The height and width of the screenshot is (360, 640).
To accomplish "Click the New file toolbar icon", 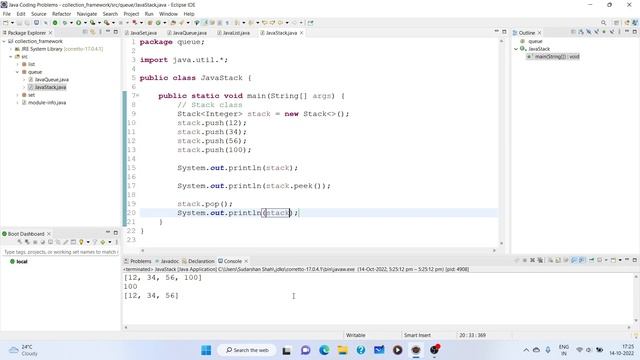I will tap(5, 23).
